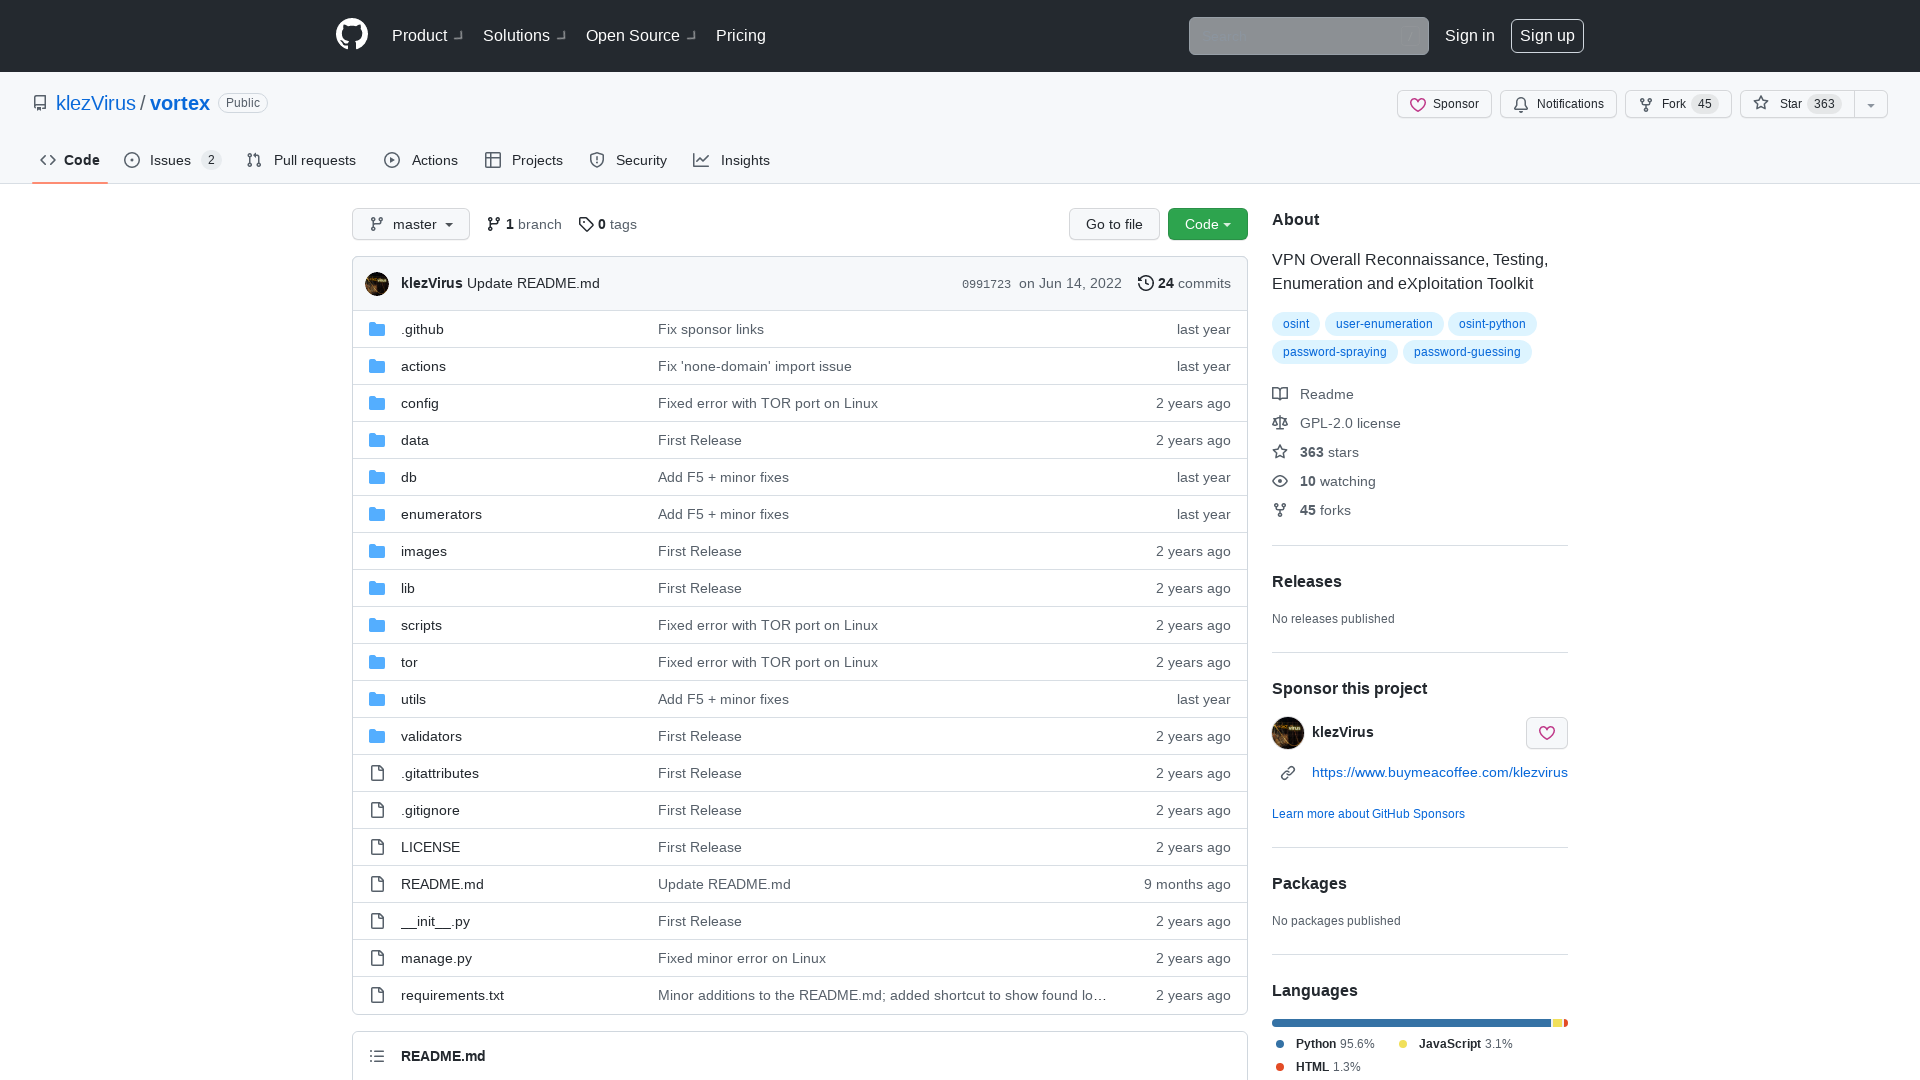Expand the Open Source menu
Image resolution: width=1920 pixels, height=1080 pixels.
641,35
